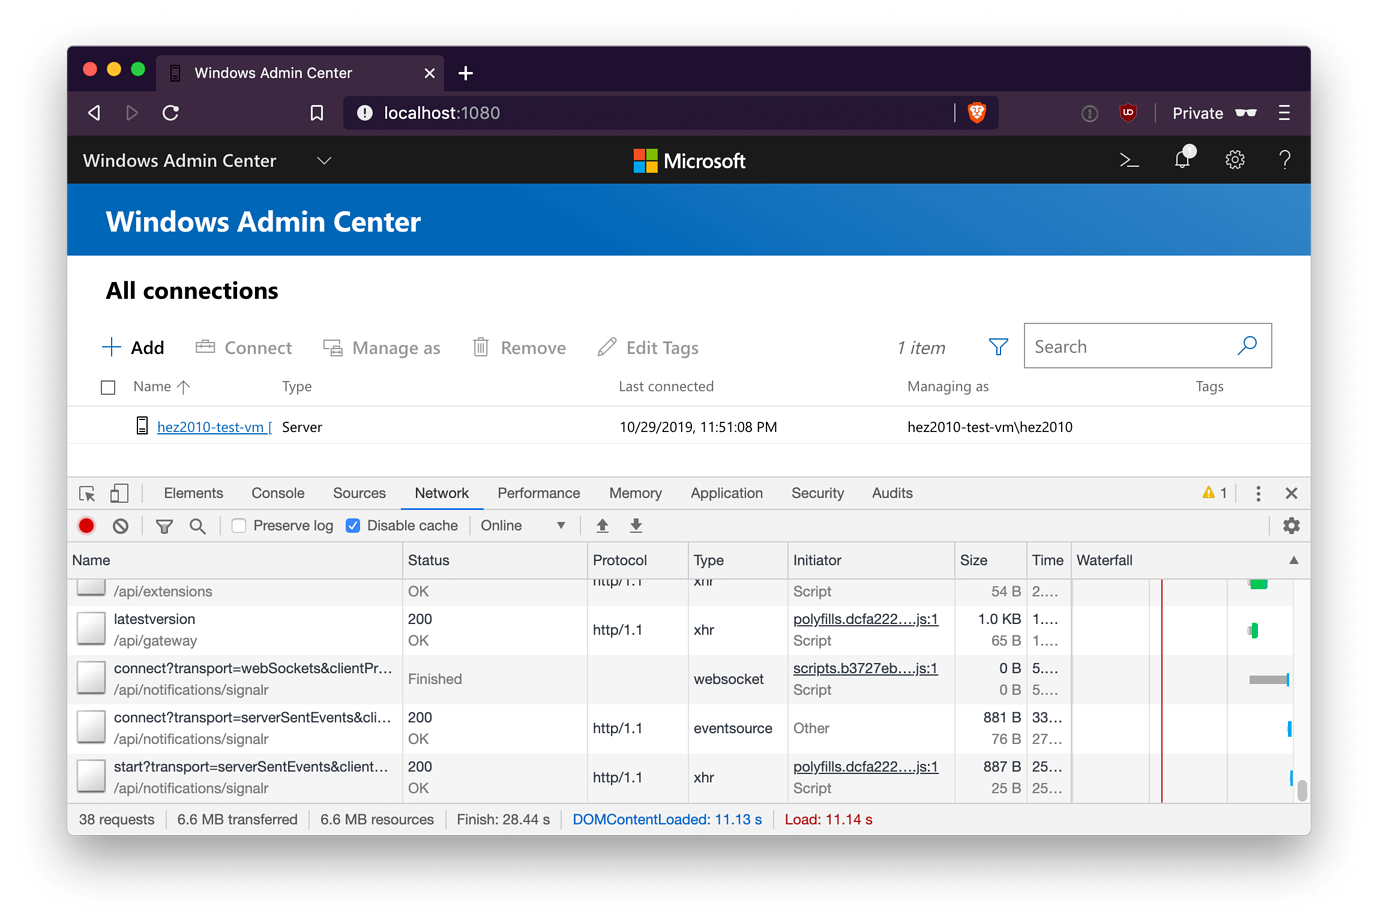Go back with the browser back arrow
This screenshot has height=924, width=1378.
[94, 113]
